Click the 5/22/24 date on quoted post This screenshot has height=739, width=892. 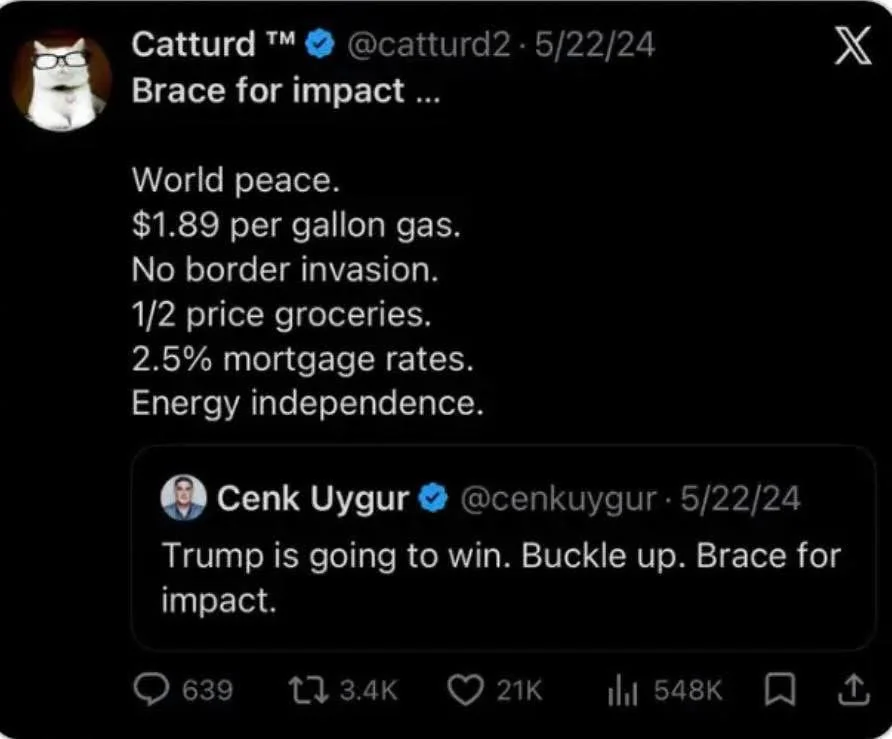click(x=740, y=498)
